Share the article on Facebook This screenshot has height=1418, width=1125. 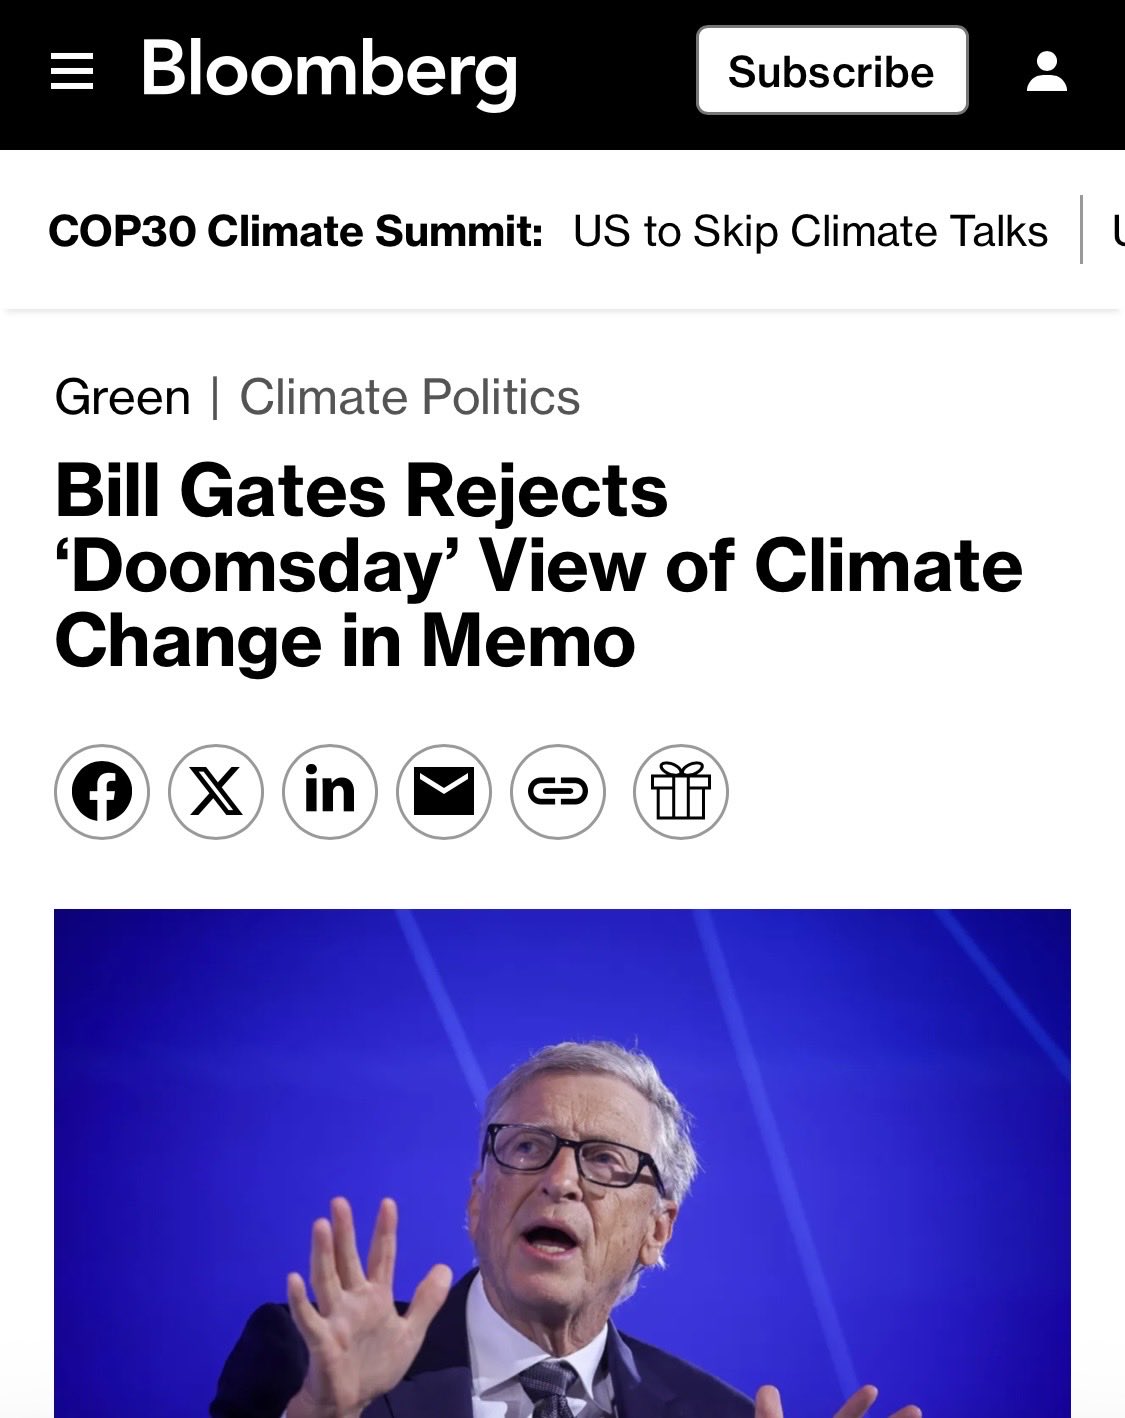(102, 792)
